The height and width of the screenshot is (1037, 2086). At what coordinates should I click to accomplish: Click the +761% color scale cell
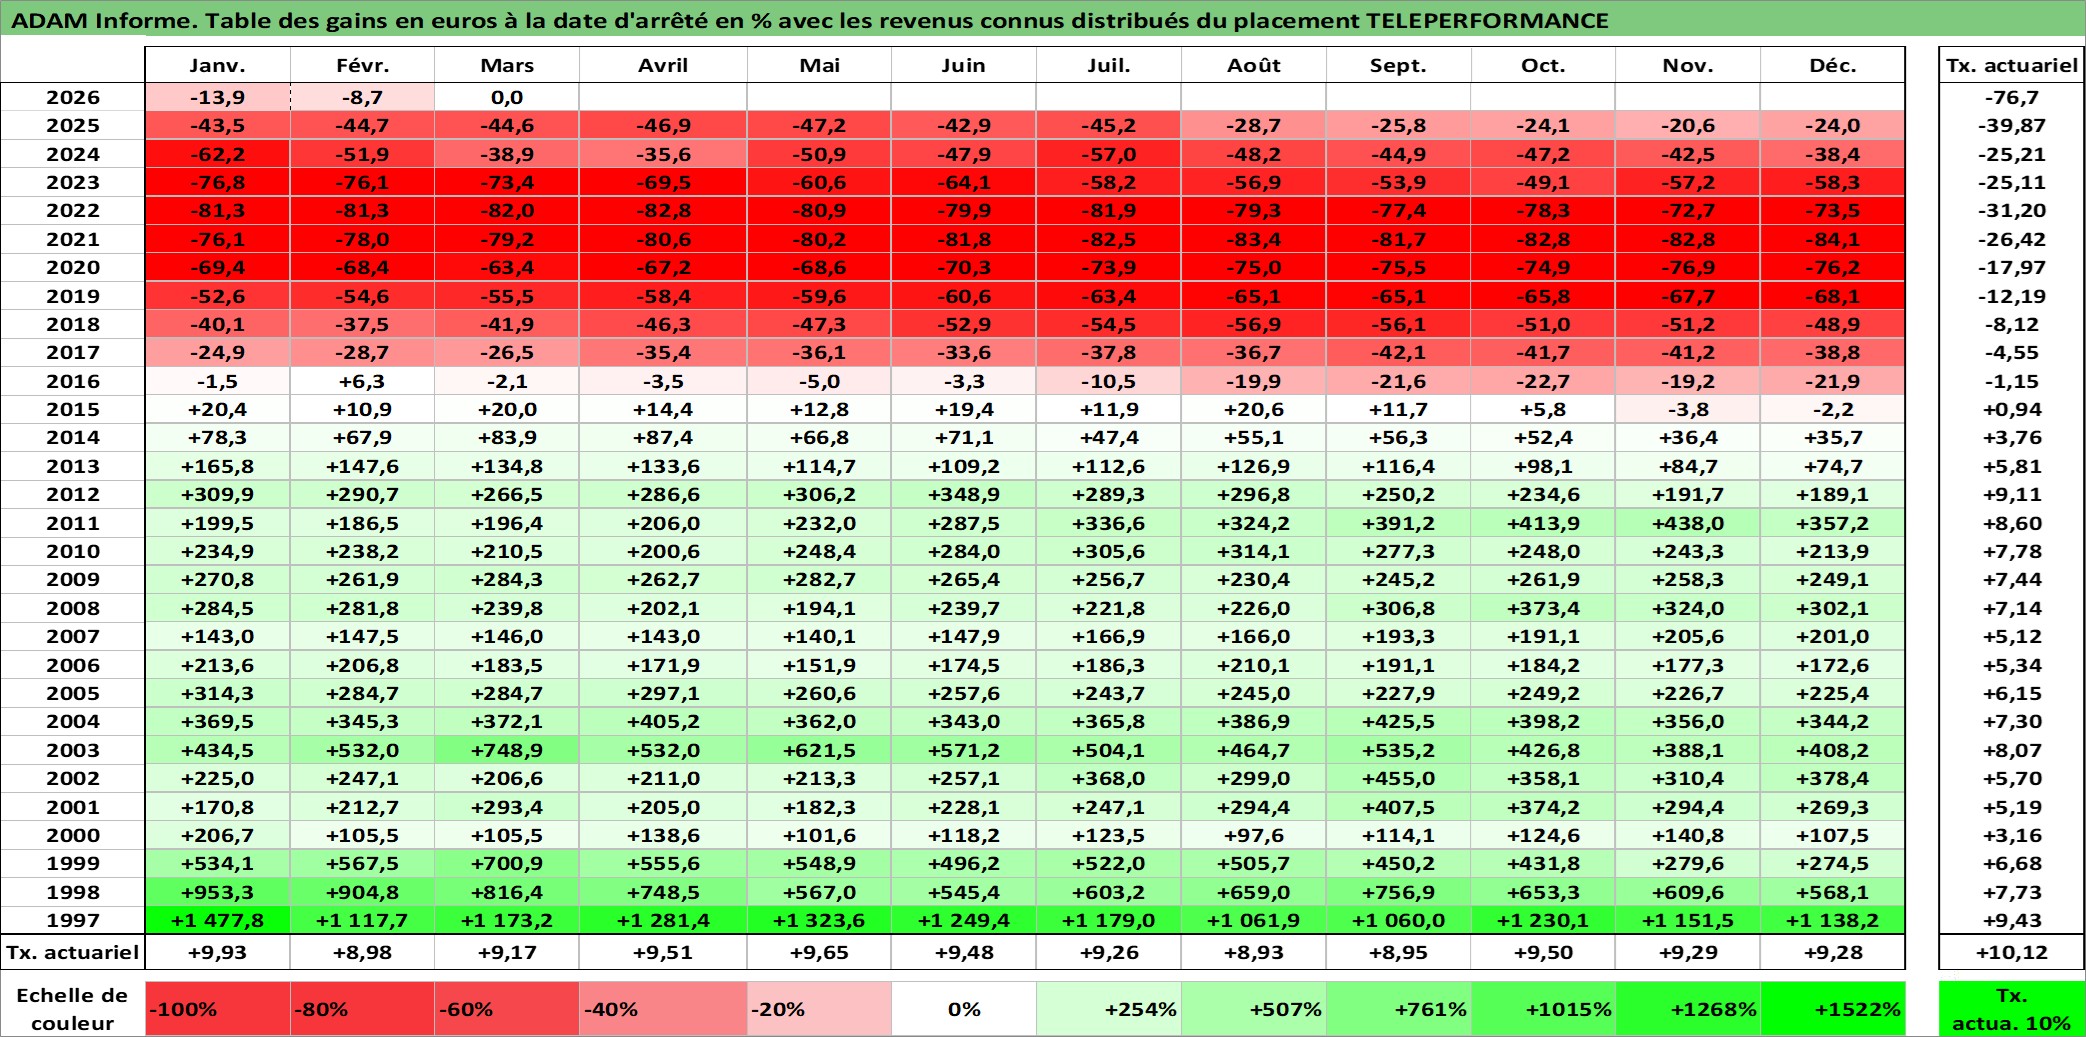(1399, 1008)
